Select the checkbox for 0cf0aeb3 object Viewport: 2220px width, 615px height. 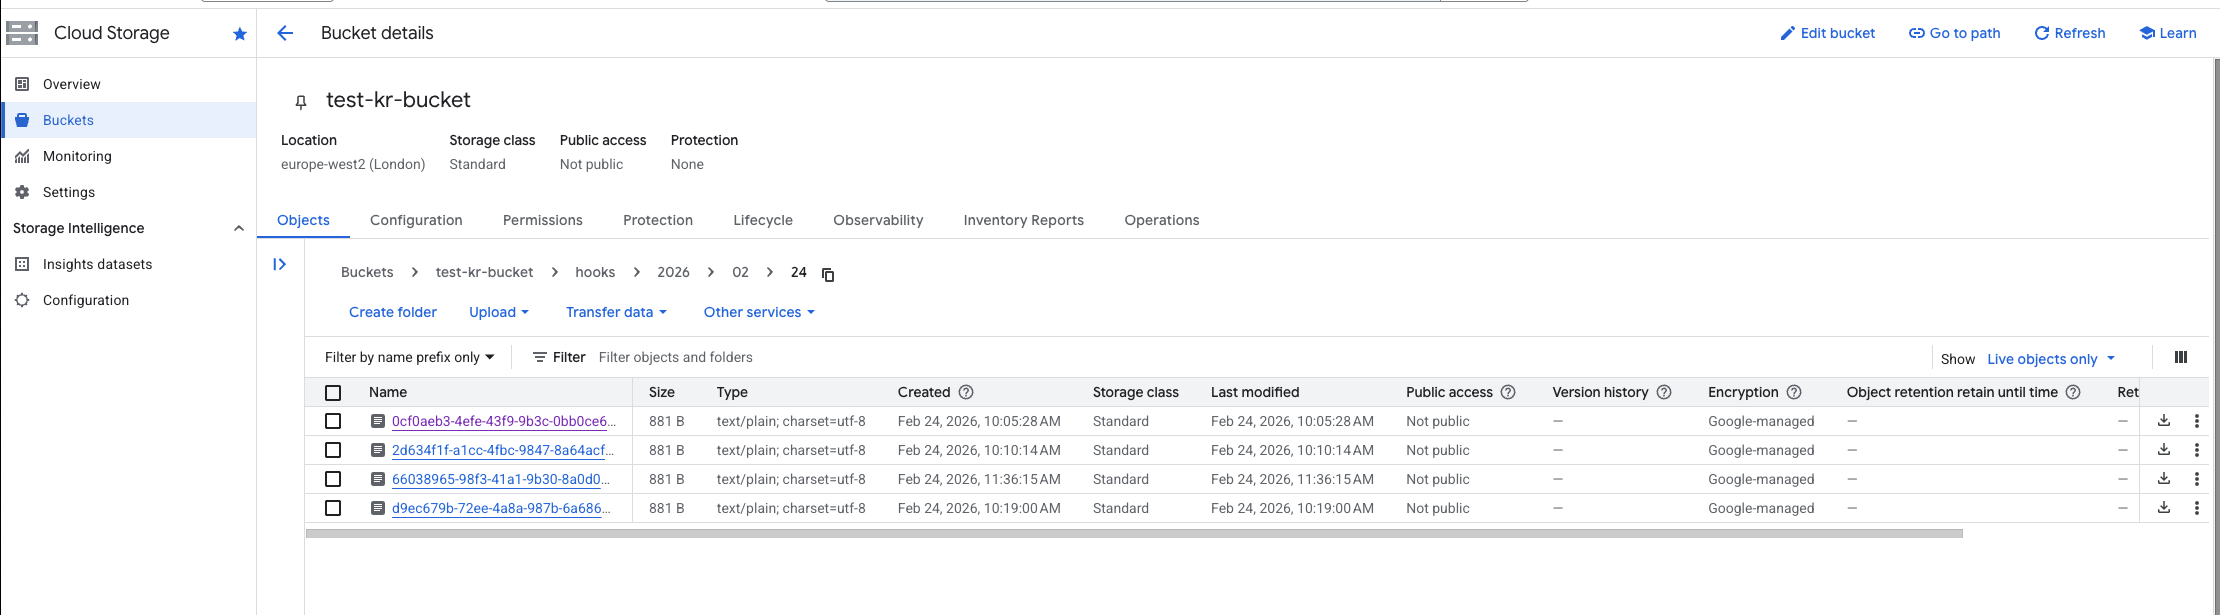coord(333,421)
